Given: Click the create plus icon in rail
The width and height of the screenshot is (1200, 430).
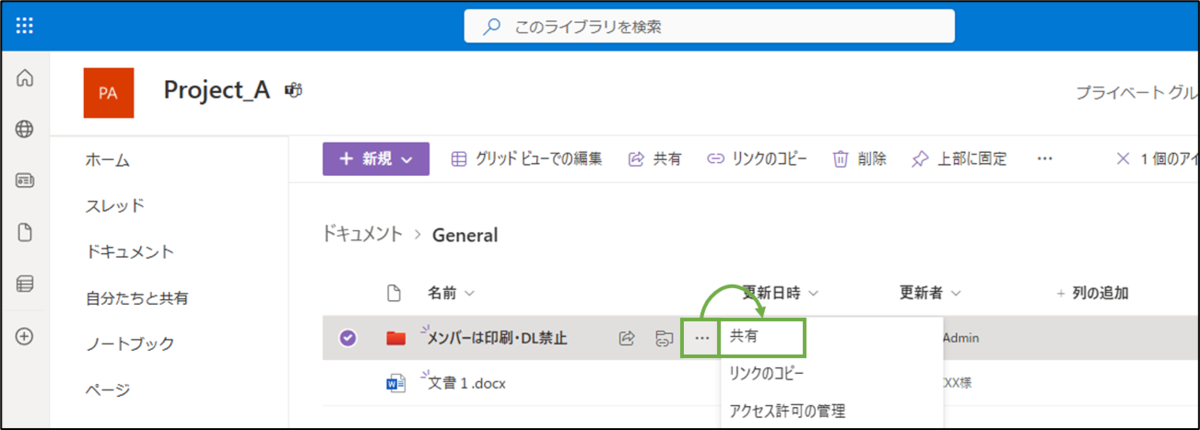Looking at the screenshot, I should coord(26,336).
